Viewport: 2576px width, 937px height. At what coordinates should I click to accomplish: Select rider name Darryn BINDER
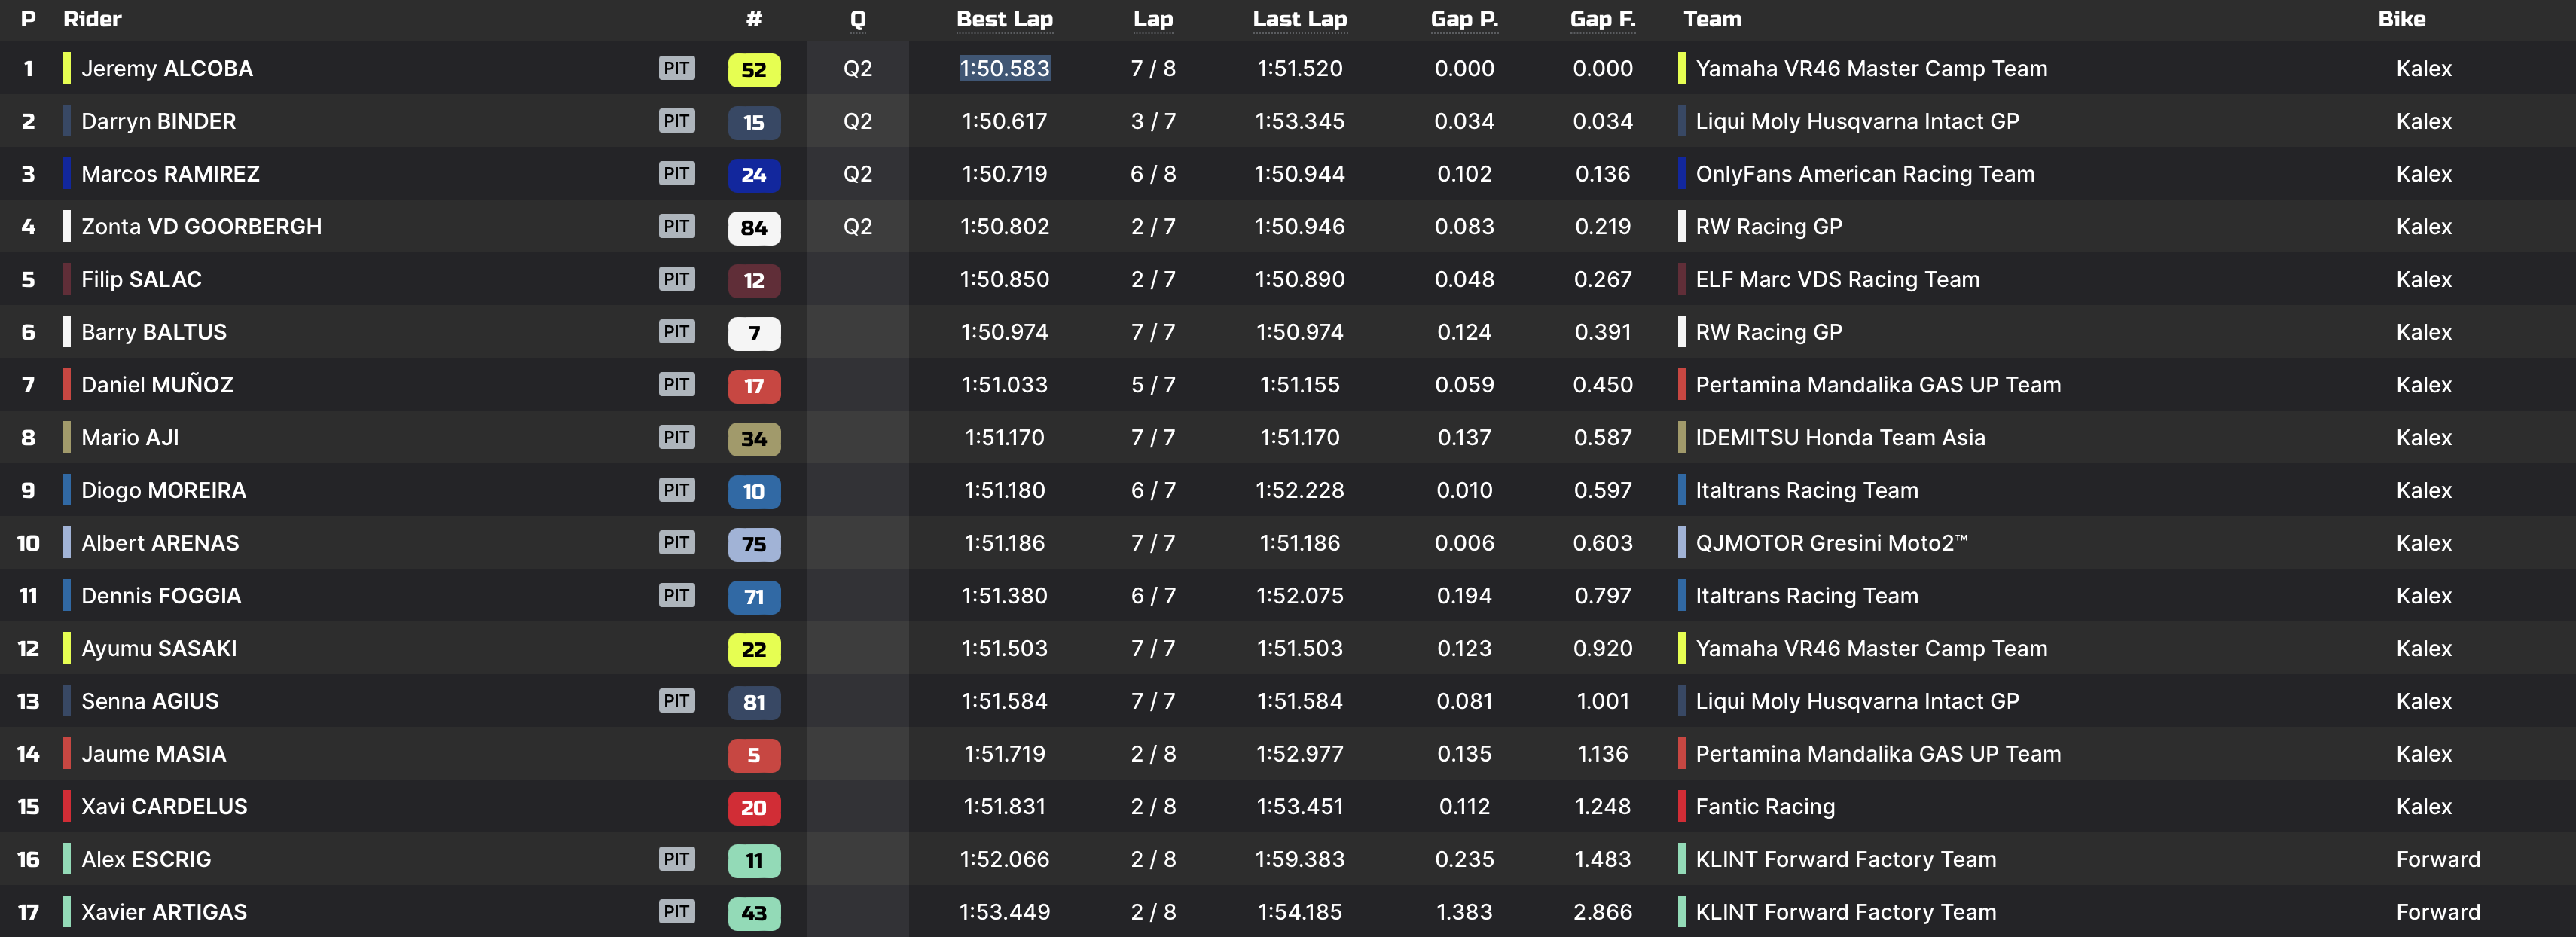[158, 121]
